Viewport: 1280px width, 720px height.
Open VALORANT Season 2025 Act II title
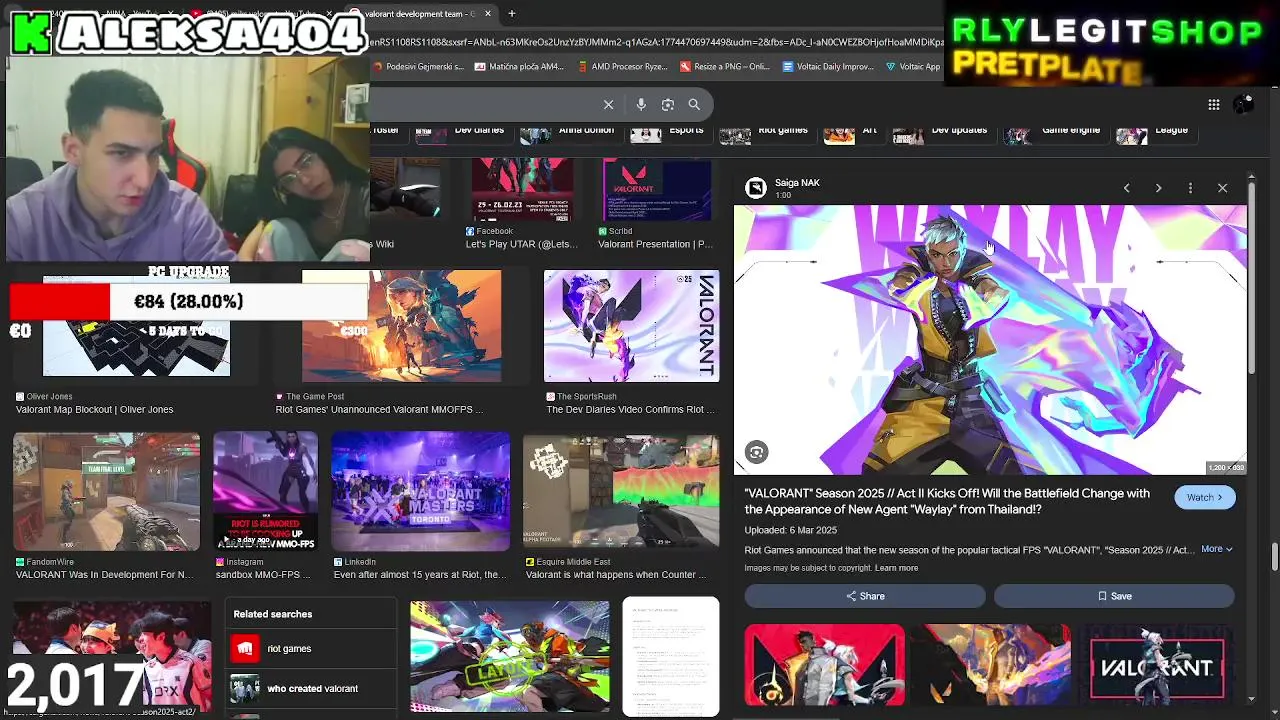[x=947, y=501]
